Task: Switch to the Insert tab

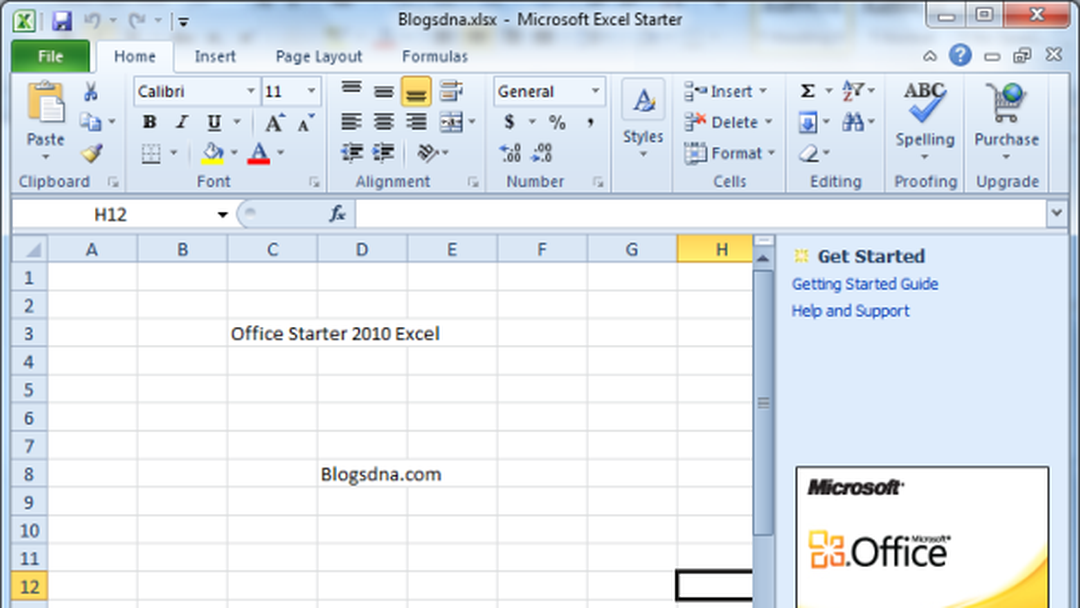Action: click(215, 56)
